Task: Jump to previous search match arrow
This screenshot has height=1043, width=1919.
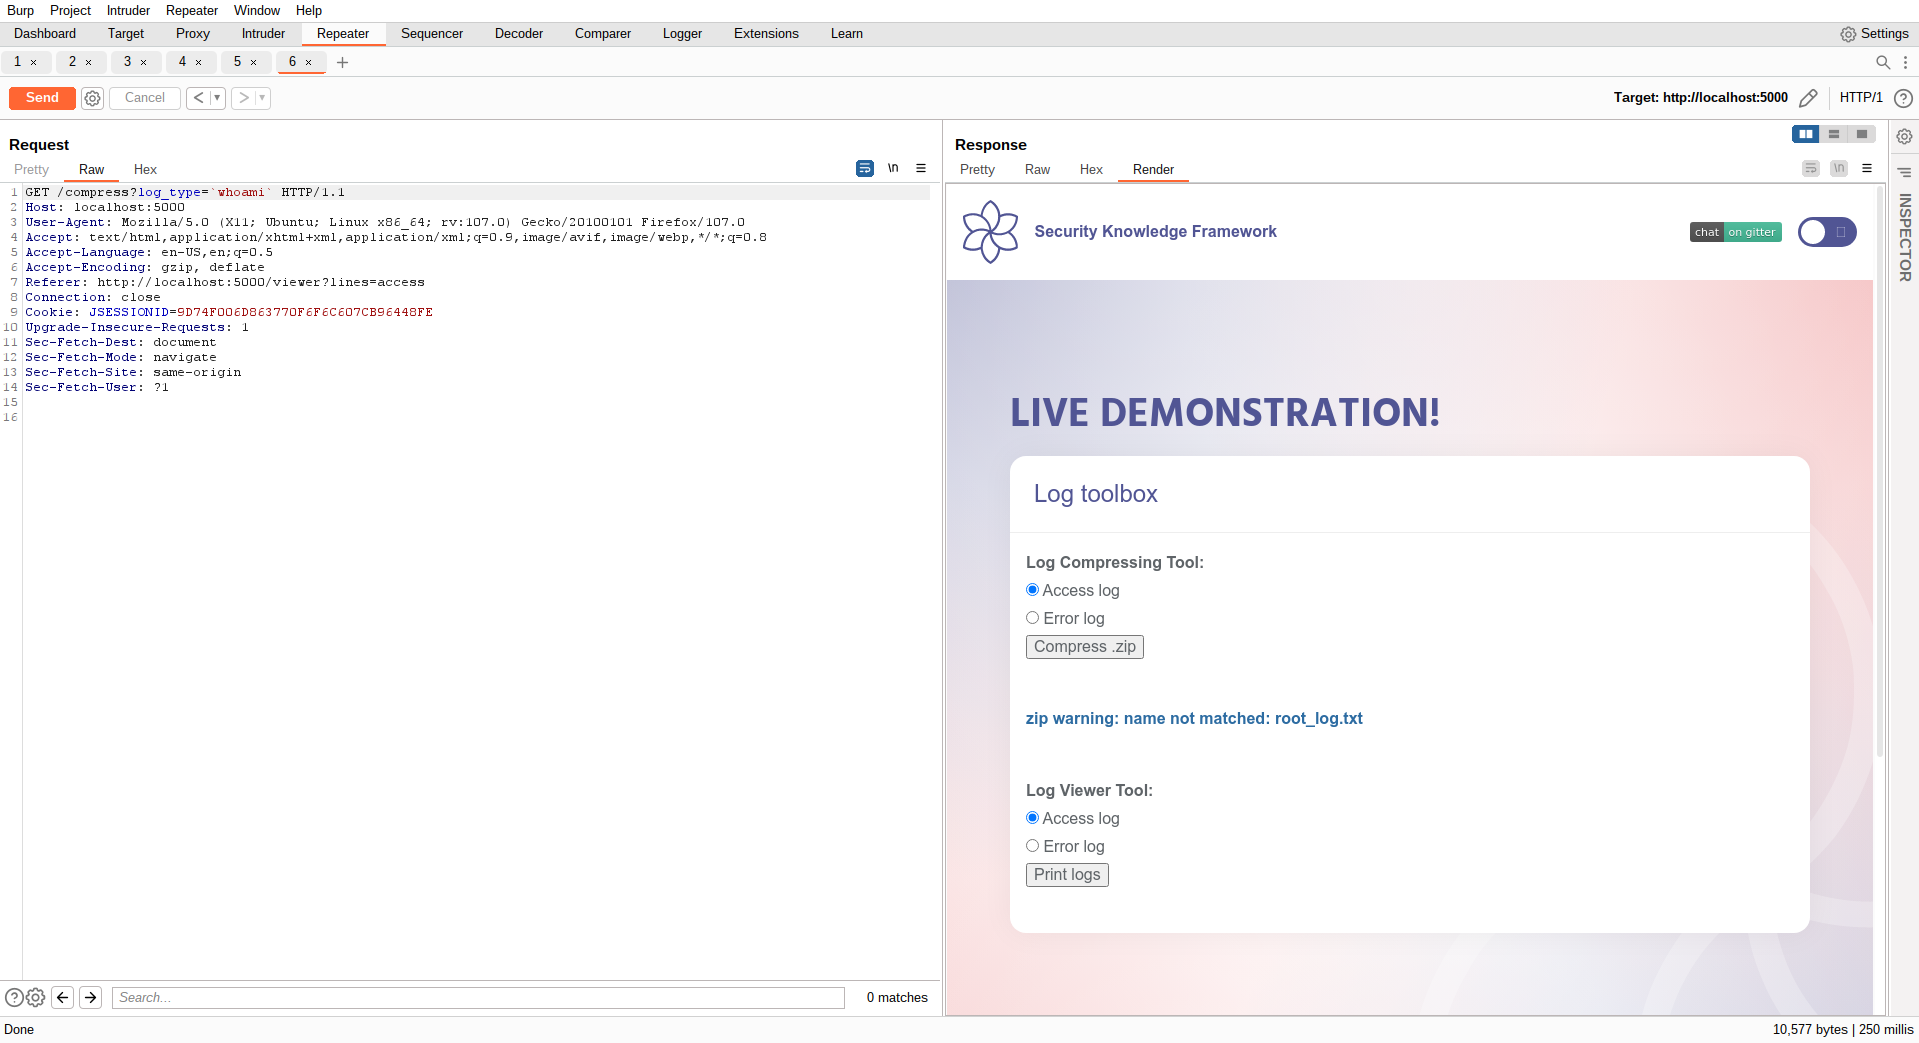Action: [x=62, y=997]
